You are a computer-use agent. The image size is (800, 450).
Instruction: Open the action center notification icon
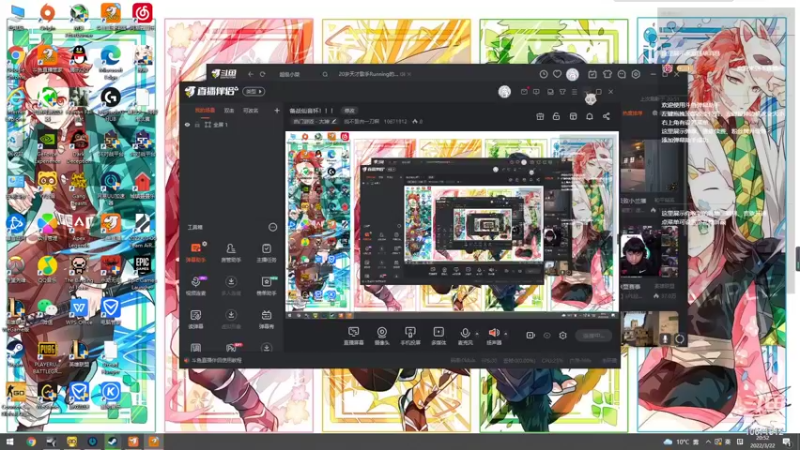coord(786,442)
